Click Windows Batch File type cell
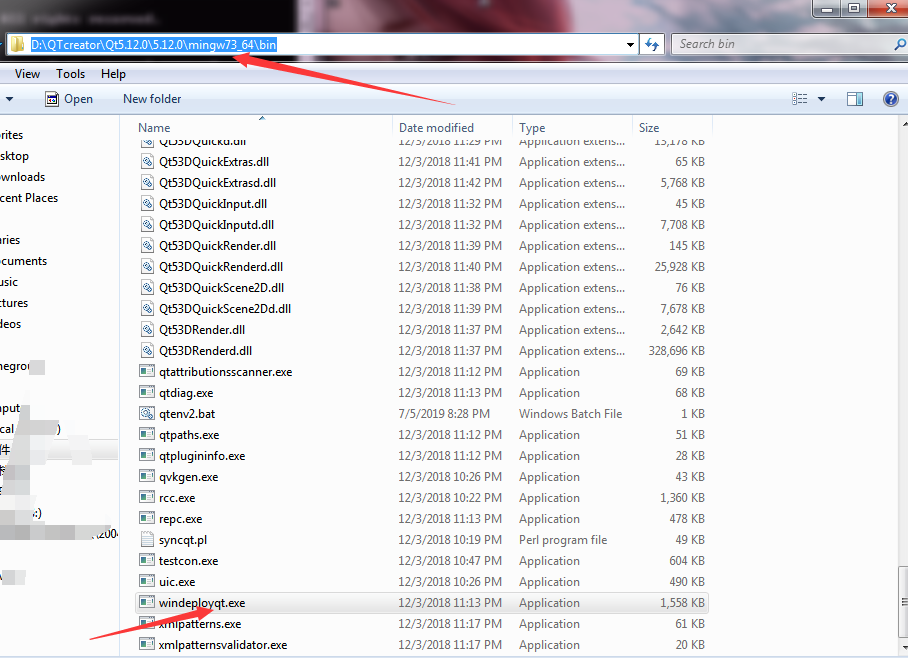Image resolution: width=908 pixels, height=658 pixels. point(570,414)
